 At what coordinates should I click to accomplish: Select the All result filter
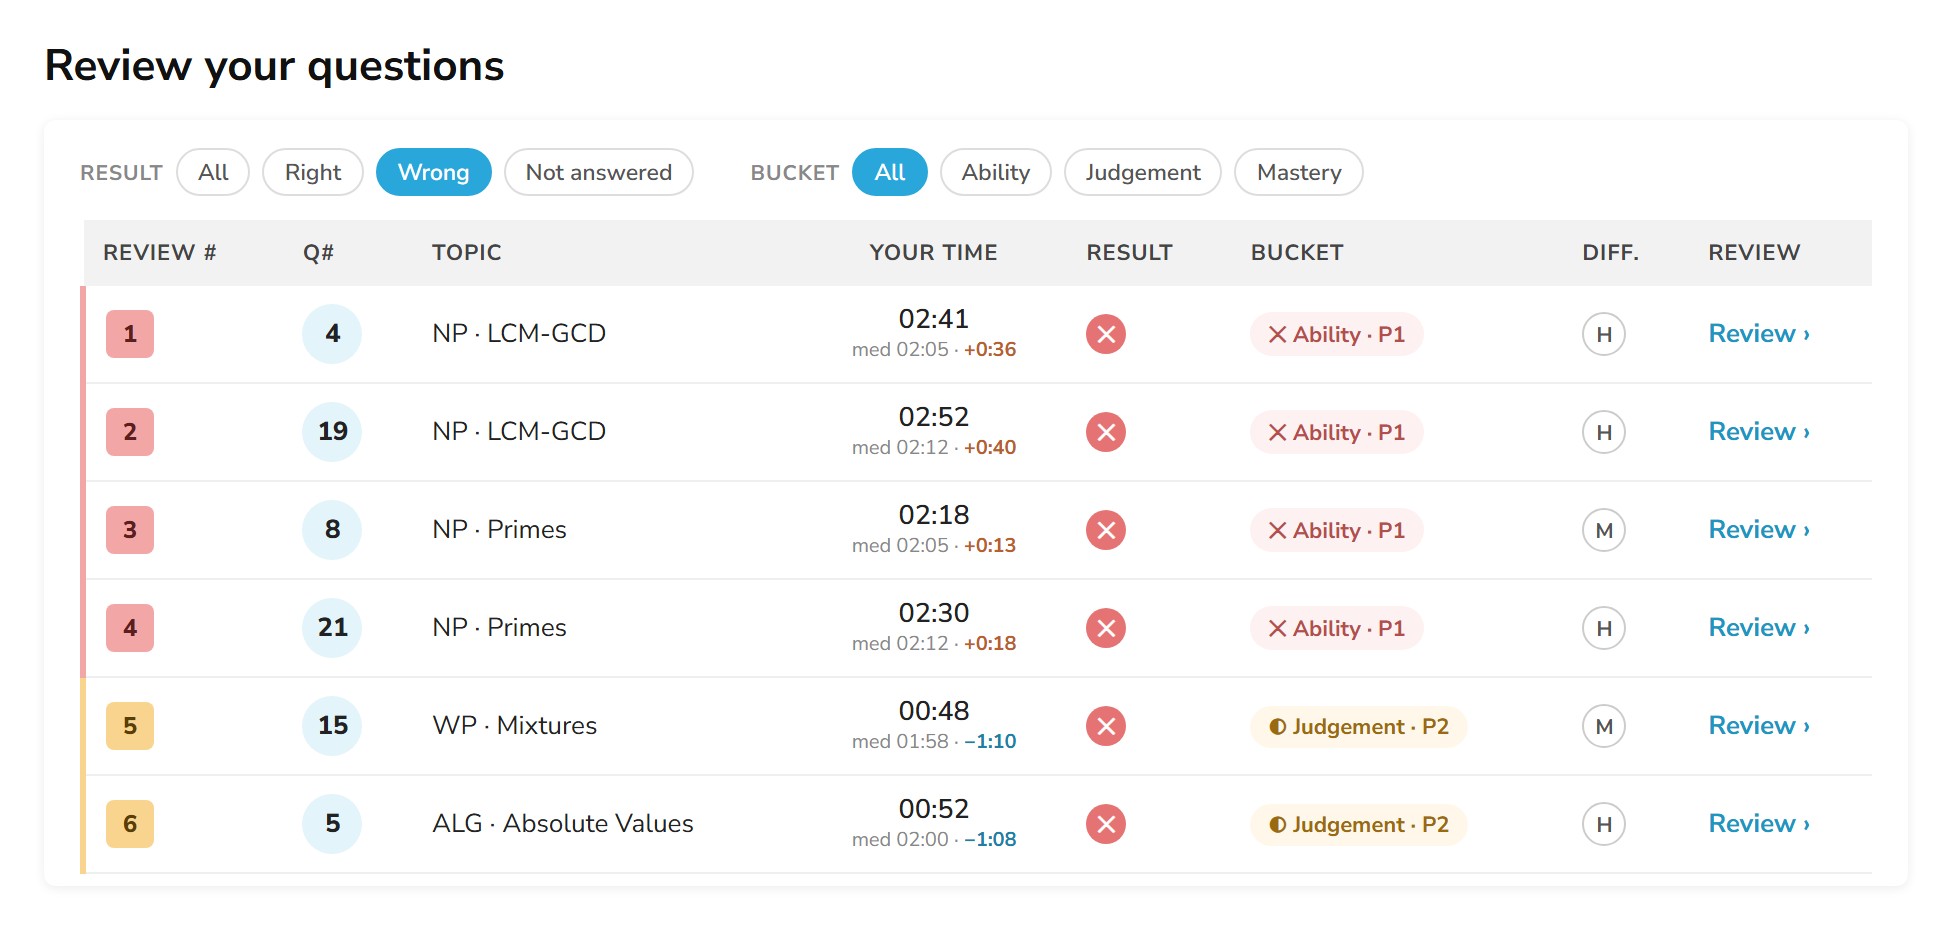tap(213, 172)
